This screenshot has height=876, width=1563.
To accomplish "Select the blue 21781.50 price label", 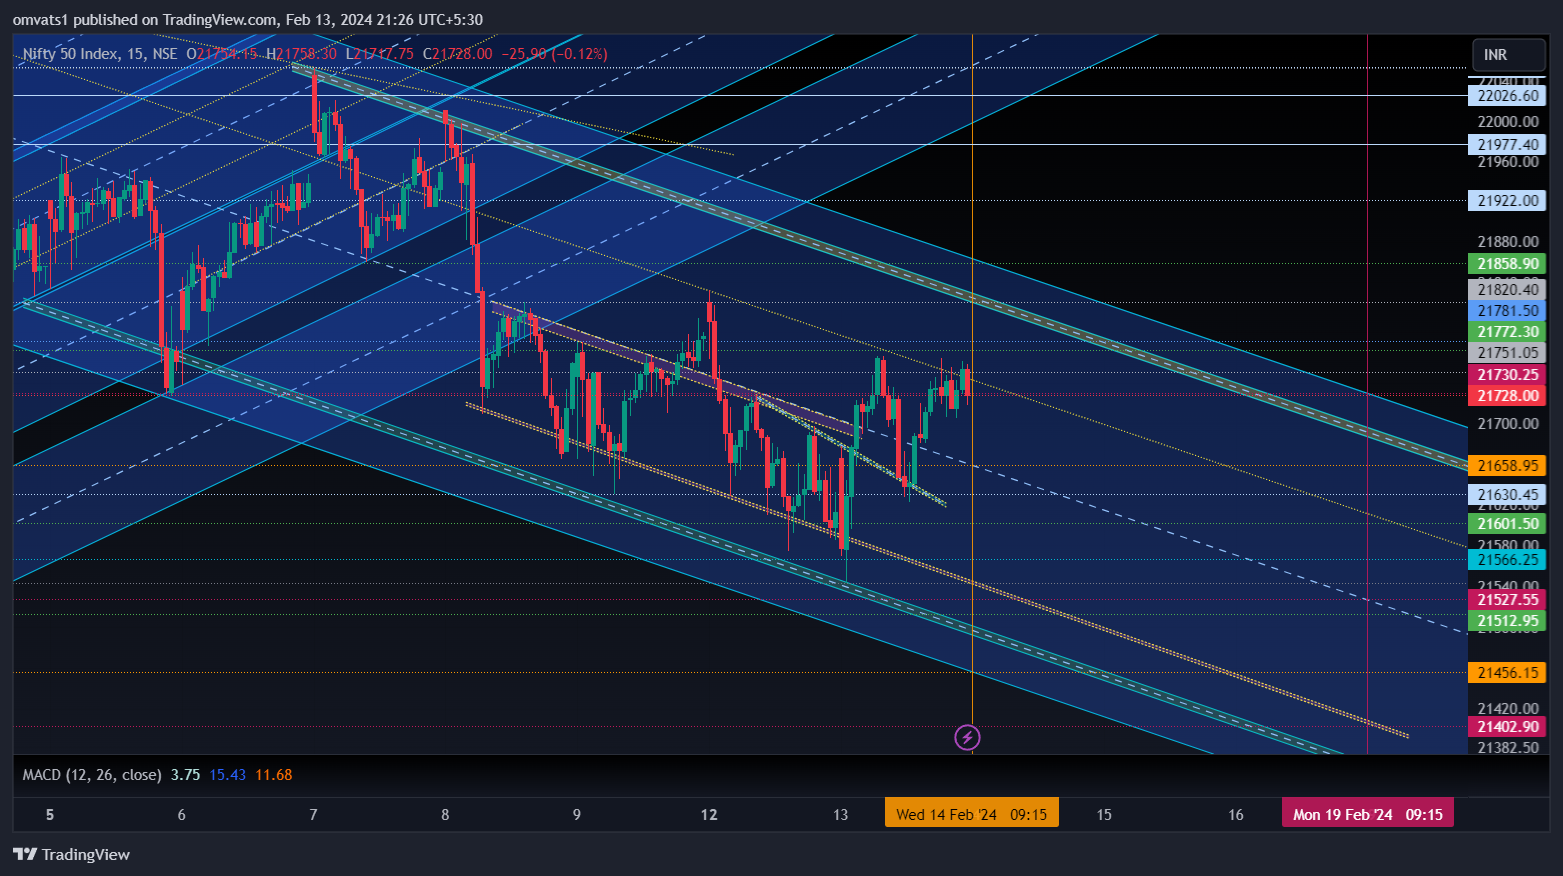I will pos(1507,311).
